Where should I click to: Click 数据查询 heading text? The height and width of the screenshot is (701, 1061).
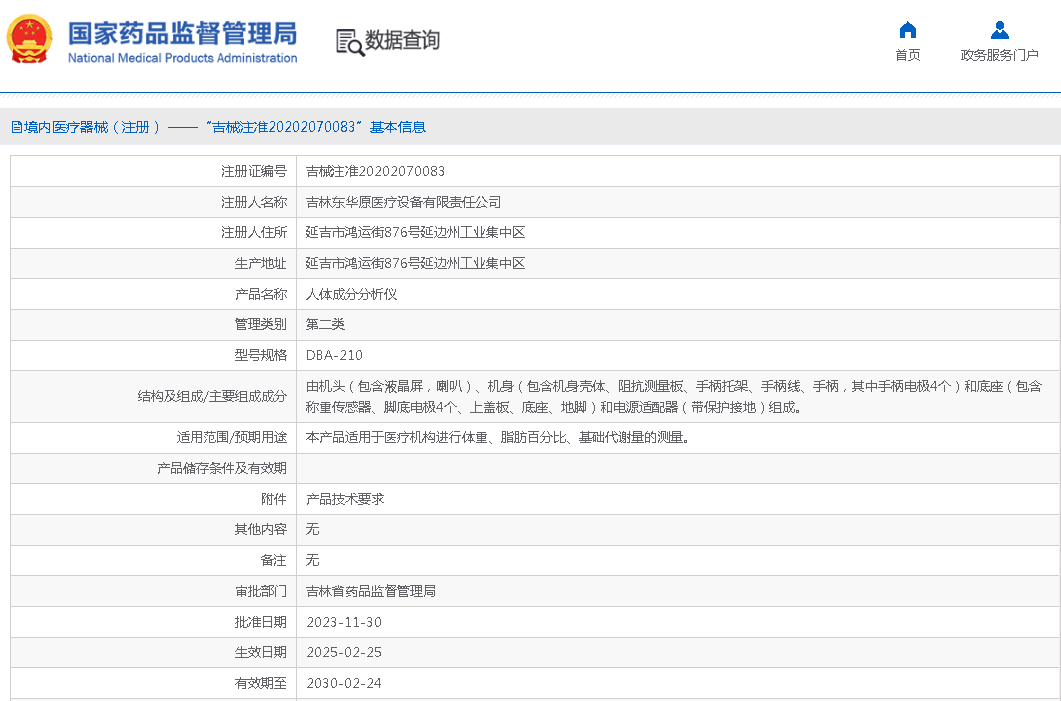pos(403,40)
